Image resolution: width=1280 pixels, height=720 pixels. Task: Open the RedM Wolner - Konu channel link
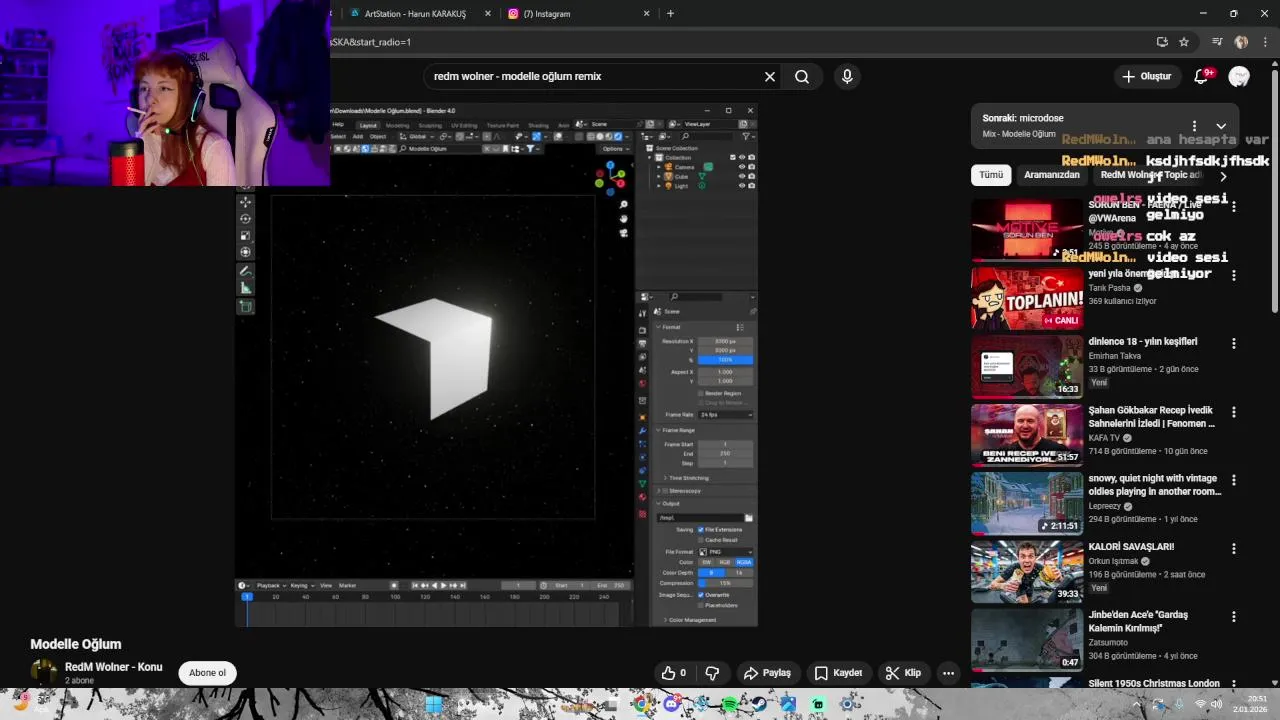pyautogui.click(x=113, y=667)
